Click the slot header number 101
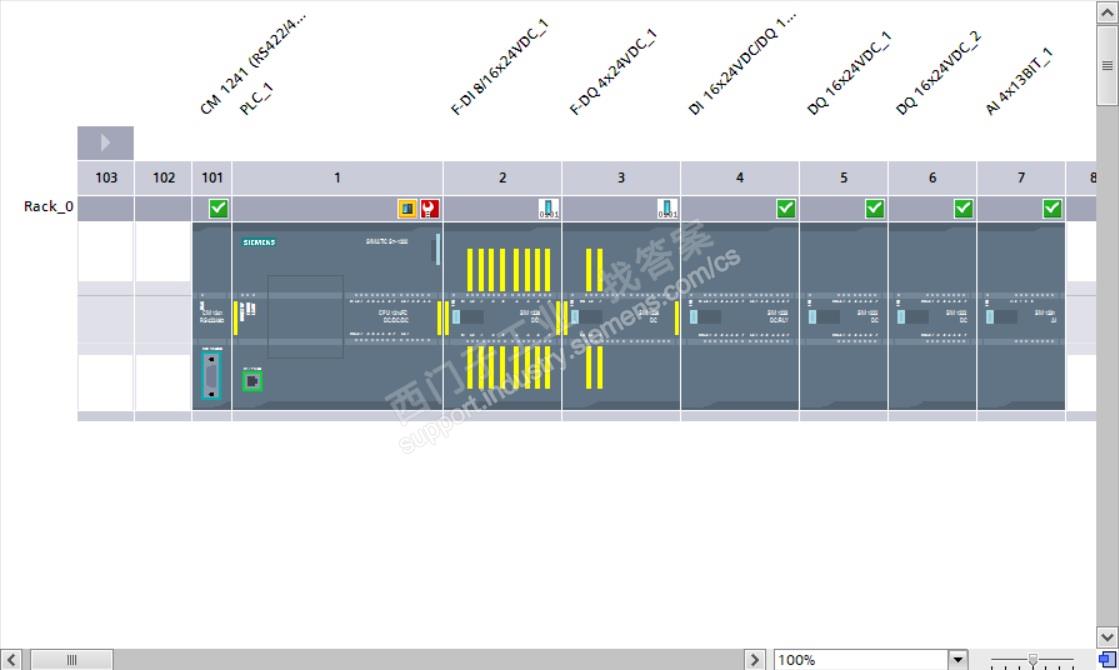 212,178
